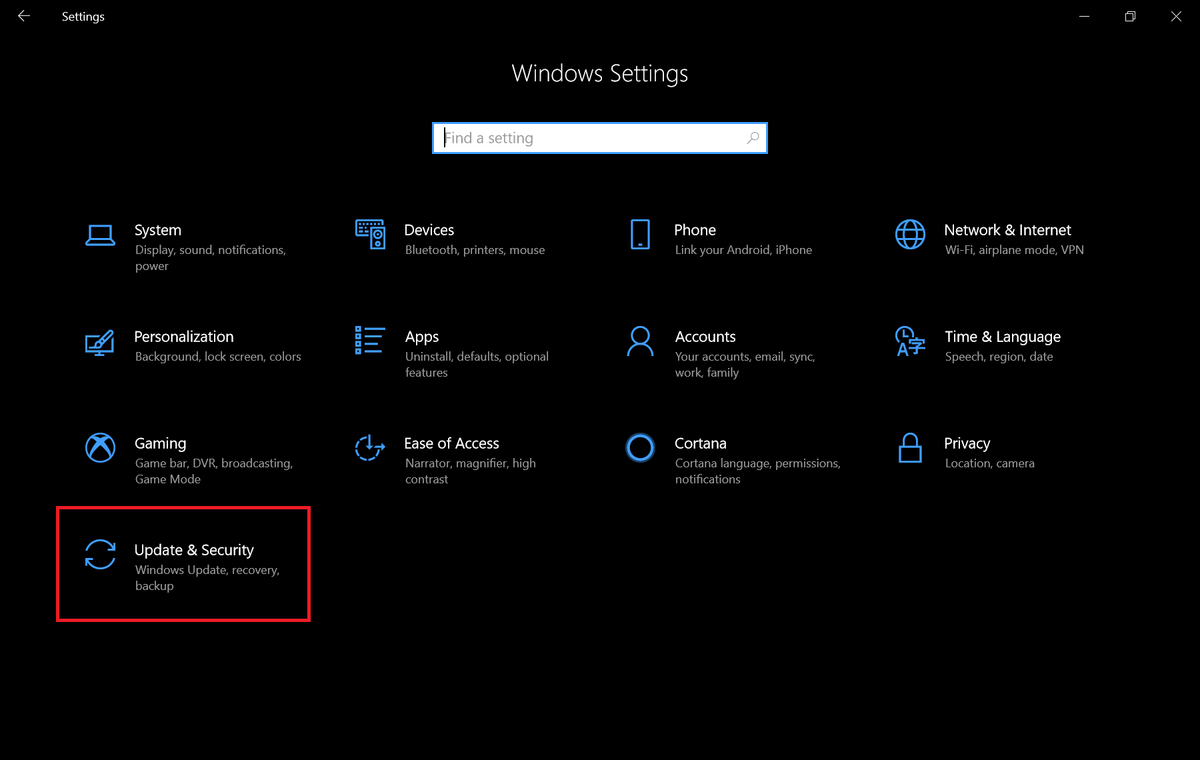Viewport: 1200px width, 760px height.
Task: Select the Personalization background icon
Action: pyautogui.click(x=100, y=341)
